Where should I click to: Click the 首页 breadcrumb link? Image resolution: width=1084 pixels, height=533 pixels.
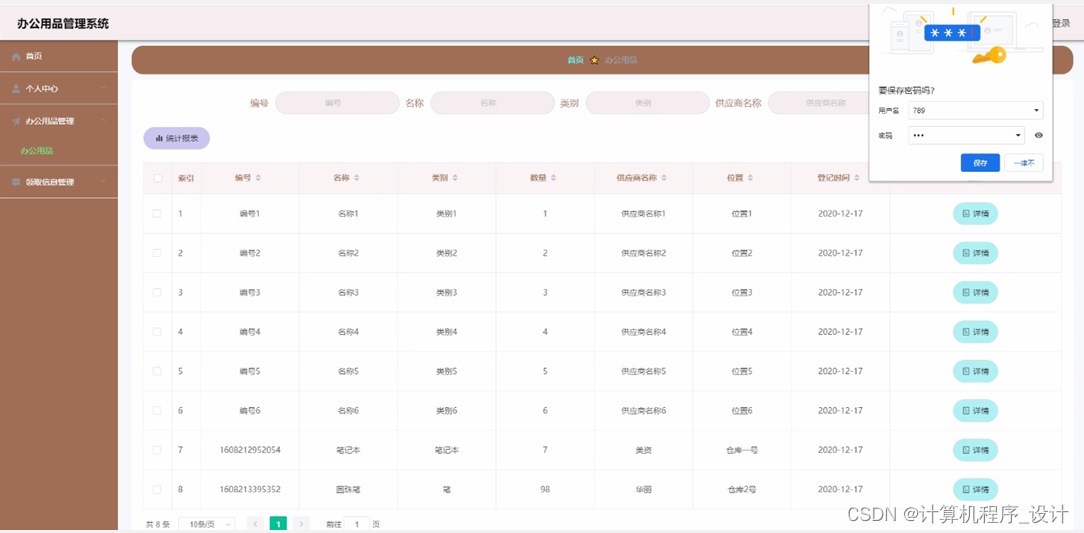click(575, 60)
